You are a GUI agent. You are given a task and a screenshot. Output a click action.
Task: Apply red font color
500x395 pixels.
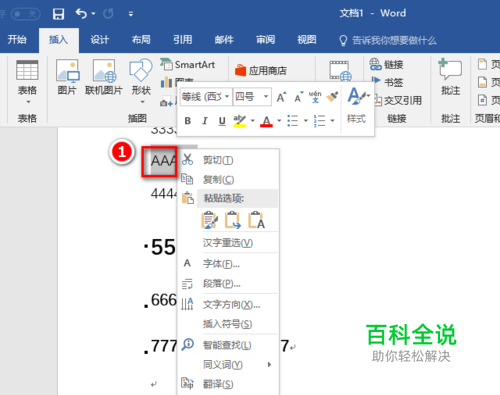pyautogui.click(x=266, y=121)
